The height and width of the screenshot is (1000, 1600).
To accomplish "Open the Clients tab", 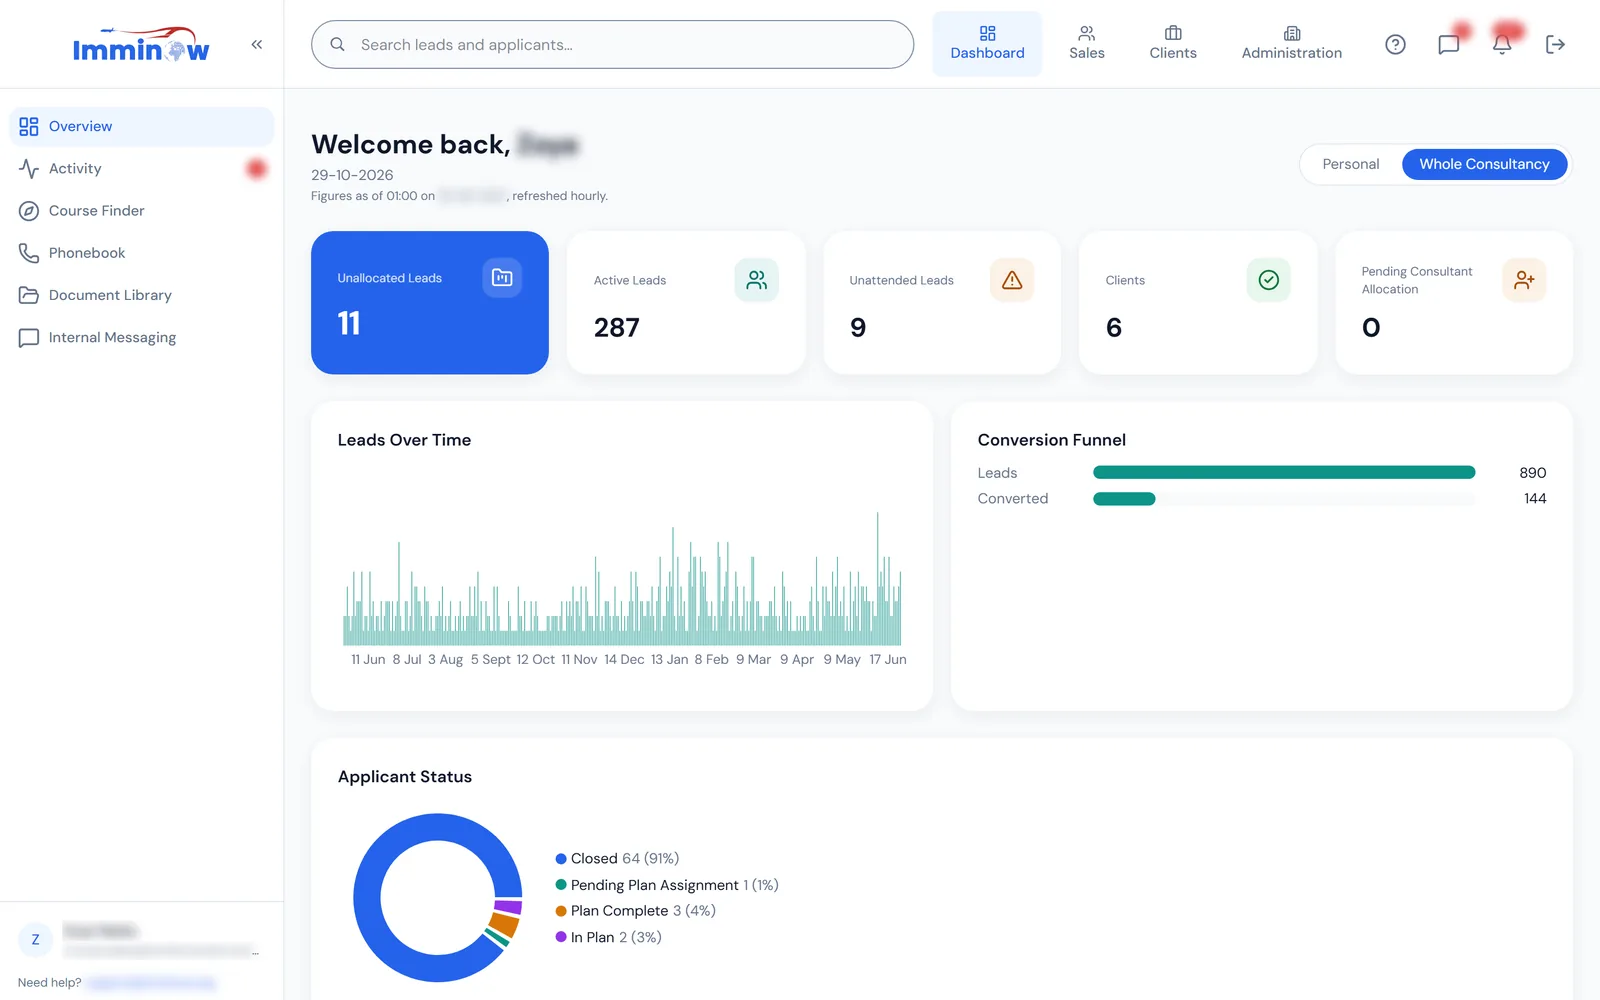I will (1172, 44).
